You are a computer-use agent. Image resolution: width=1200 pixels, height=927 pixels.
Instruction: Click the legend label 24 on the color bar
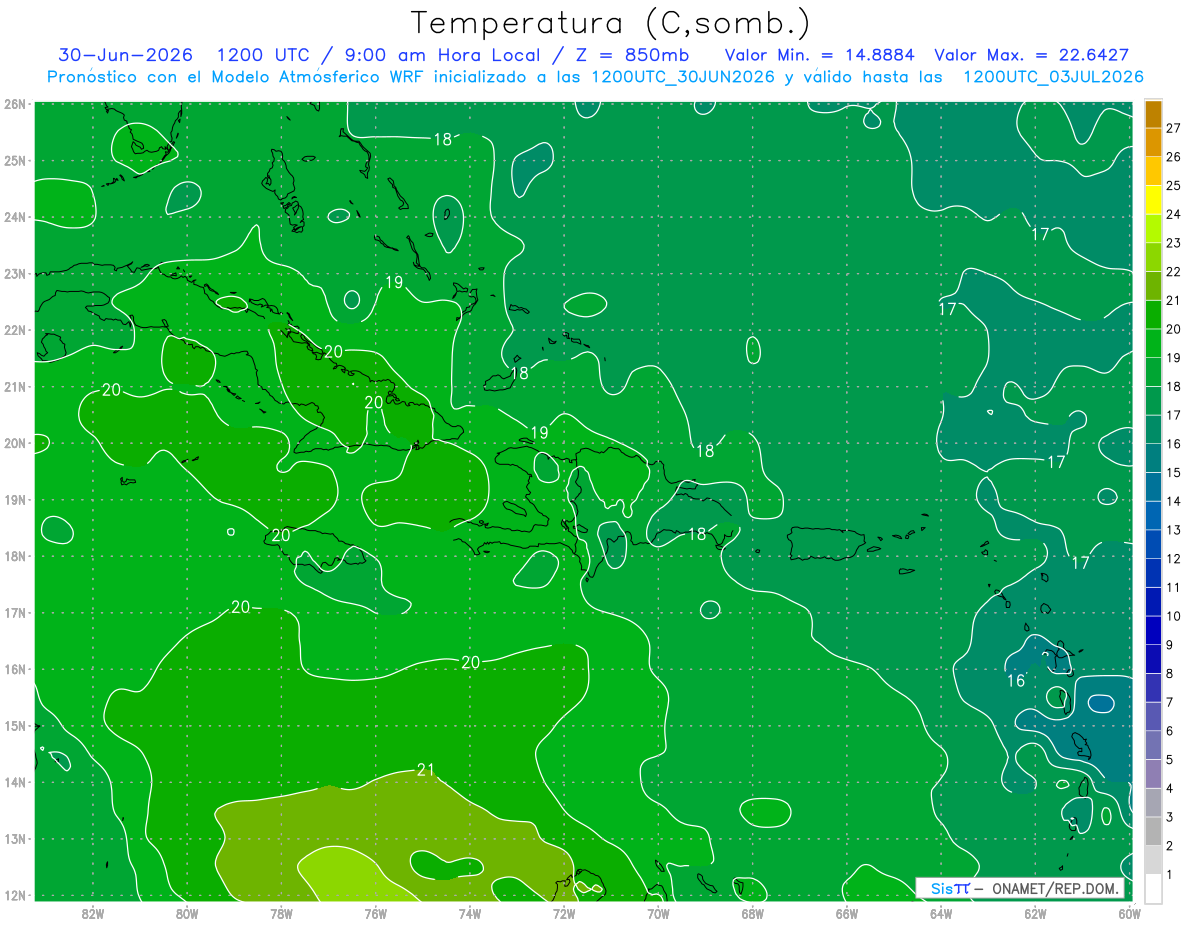pos(1173,214)
